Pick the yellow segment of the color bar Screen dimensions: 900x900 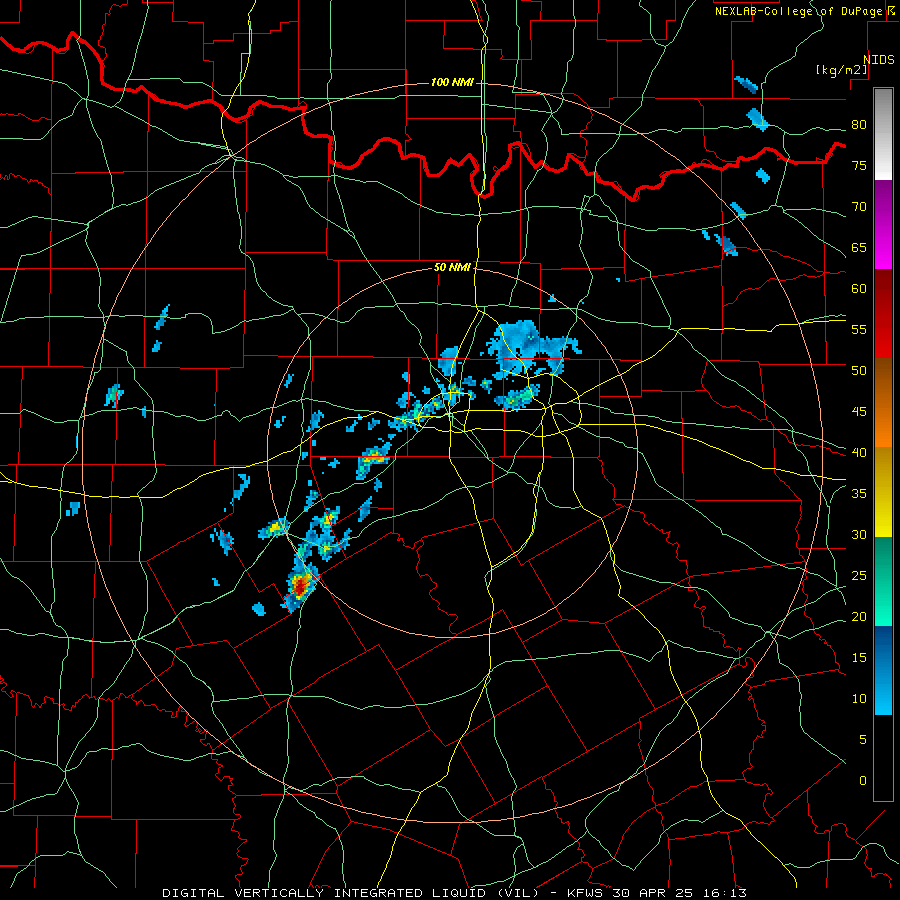click(x=883, y=492)
